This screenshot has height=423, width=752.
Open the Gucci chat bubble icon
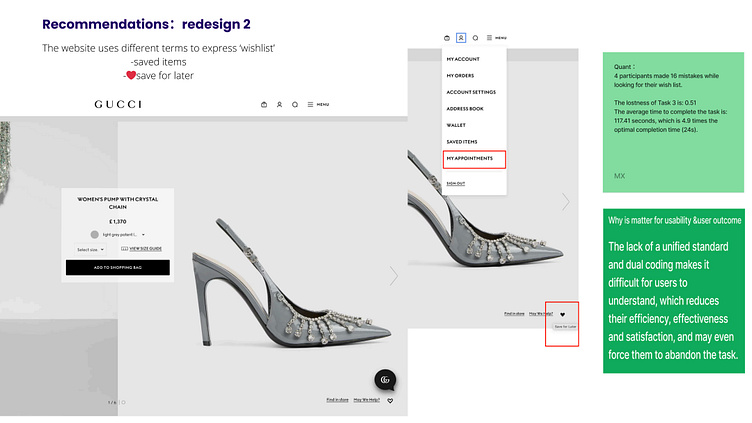pyautogui.click(x=385, y=380)
